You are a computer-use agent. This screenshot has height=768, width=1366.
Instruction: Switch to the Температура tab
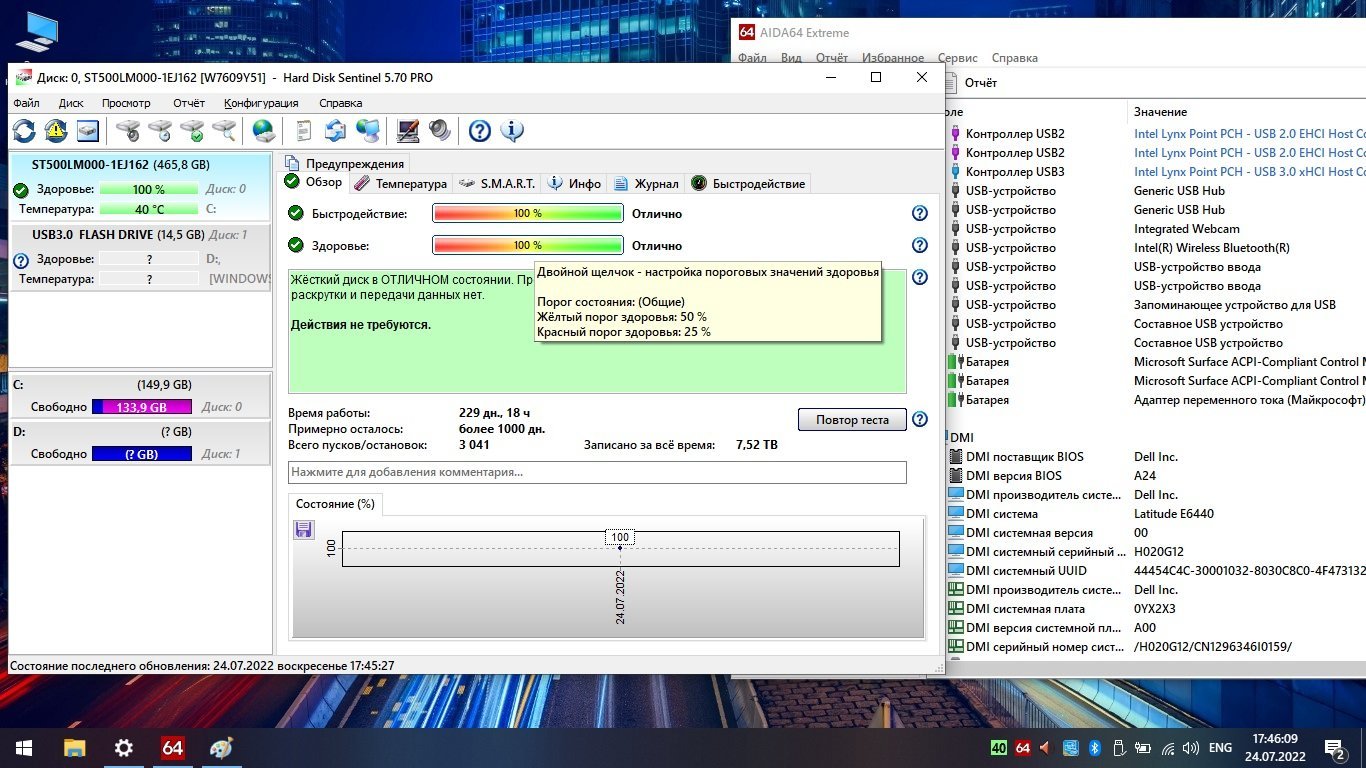click(x=401, y=183)
